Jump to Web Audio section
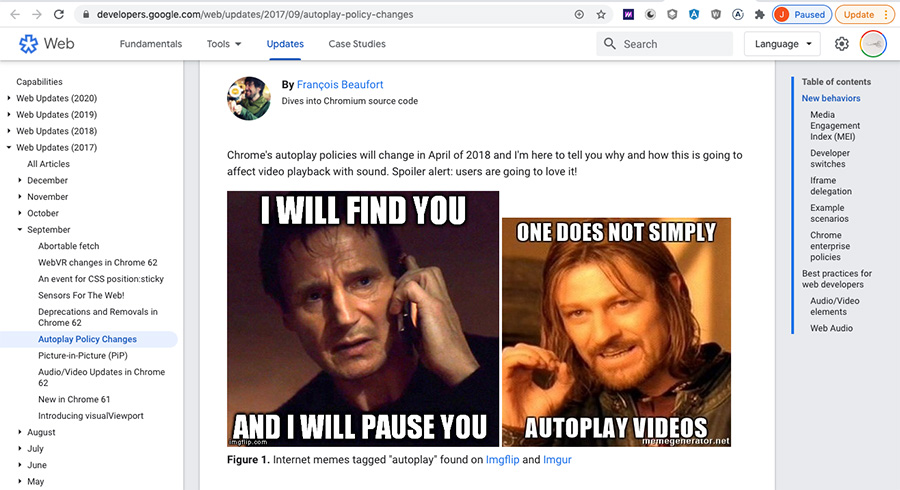Screen dimensions: 900x490 pos(831,328)
